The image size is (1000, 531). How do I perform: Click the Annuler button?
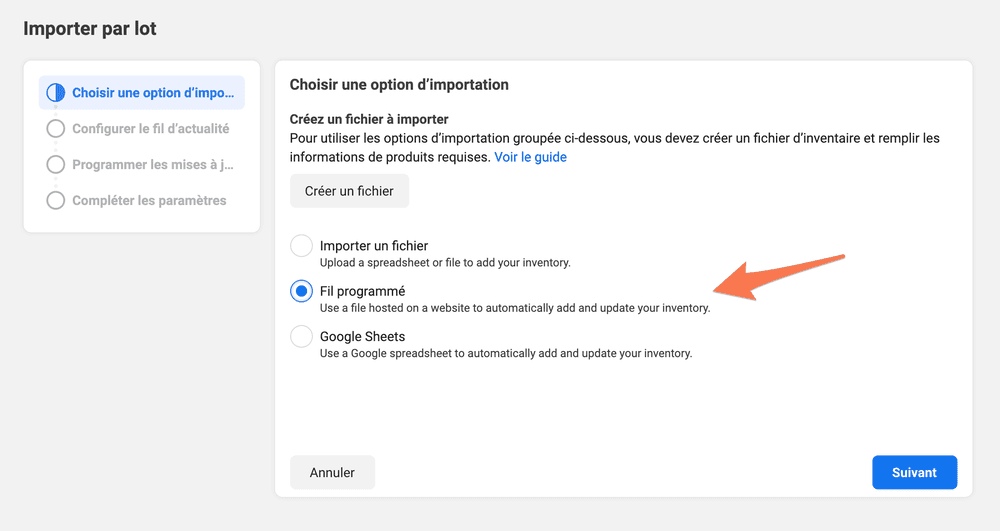coord(332,472)
